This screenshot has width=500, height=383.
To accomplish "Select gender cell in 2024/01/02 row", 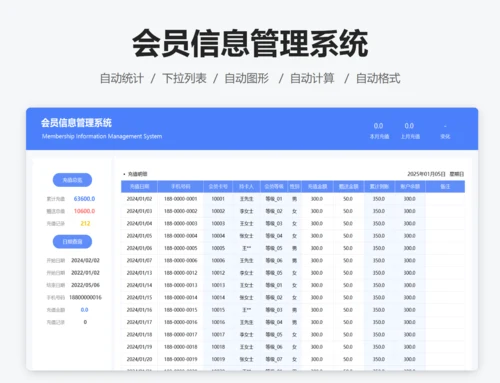I will point(294,199).
